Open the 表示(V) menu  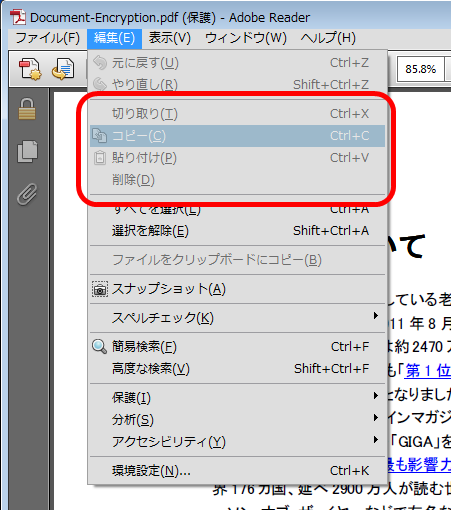(x=170, y=38)
